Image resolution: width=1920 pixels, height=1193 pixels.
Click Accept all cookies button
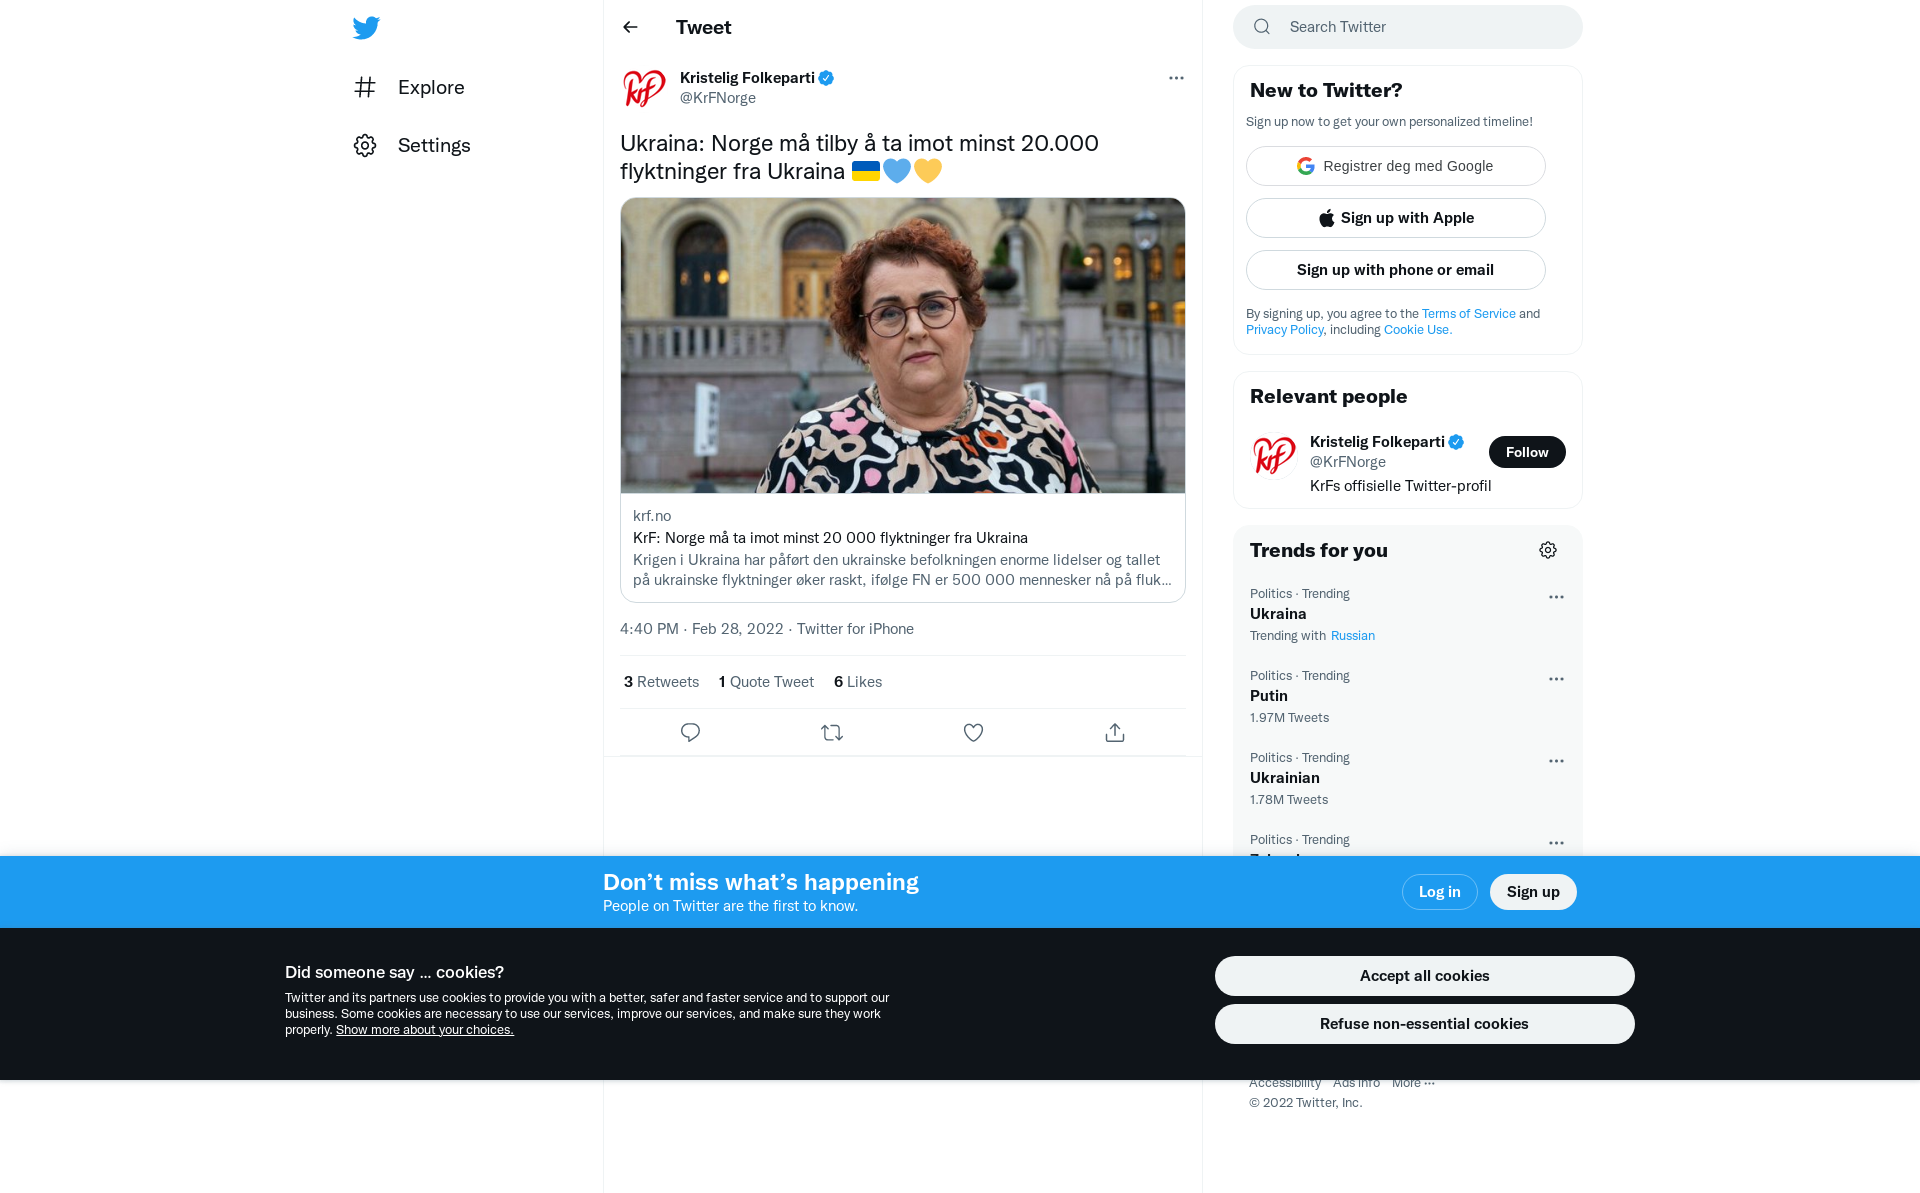pos(1424,976)
